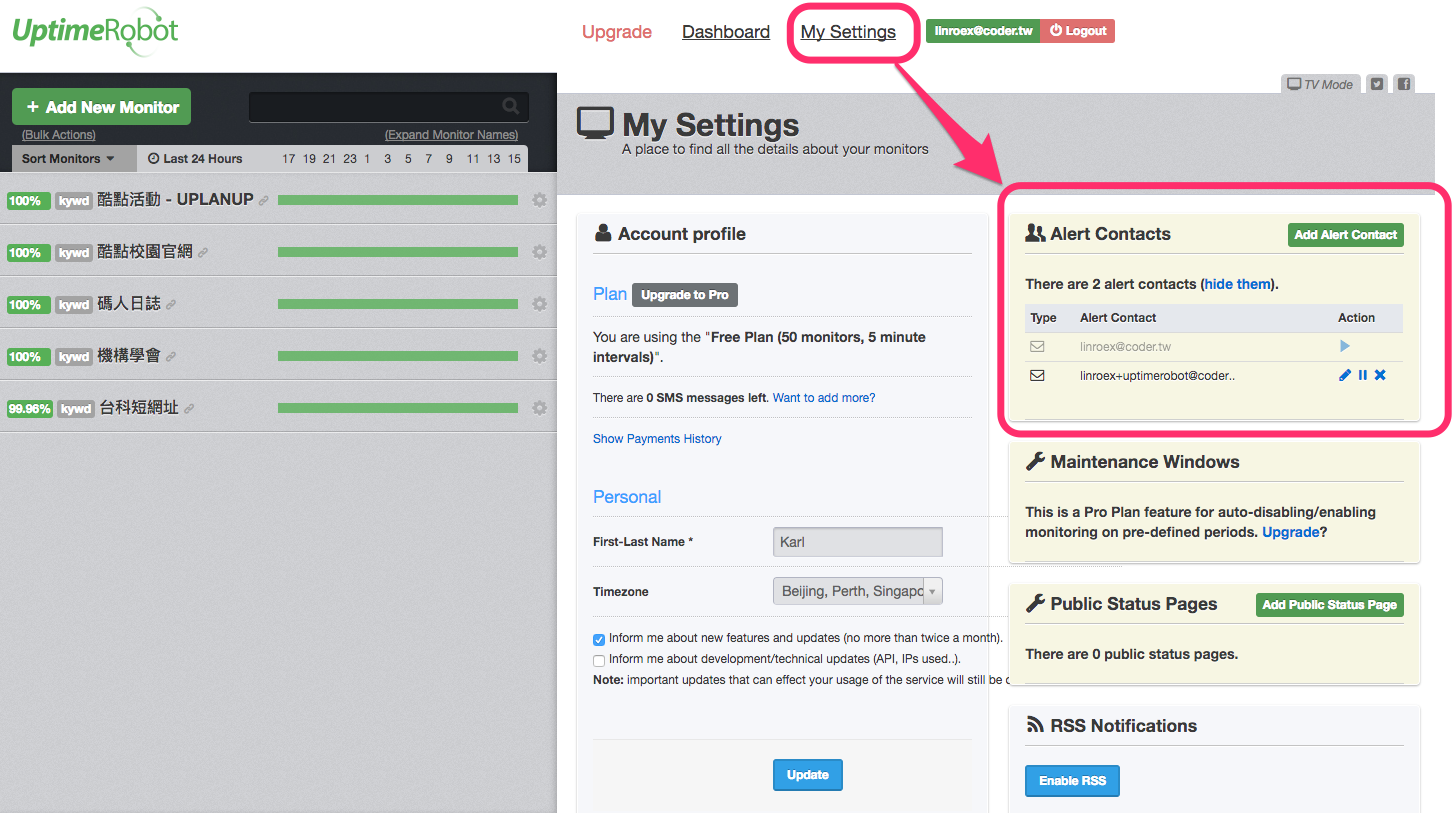Image resolution: width=1452 pixels, height=813 pixels.
Task: Resume the linroex@coder.tw alert contact with play icon
Action: pyautogui.click(x=1345, y=346)
